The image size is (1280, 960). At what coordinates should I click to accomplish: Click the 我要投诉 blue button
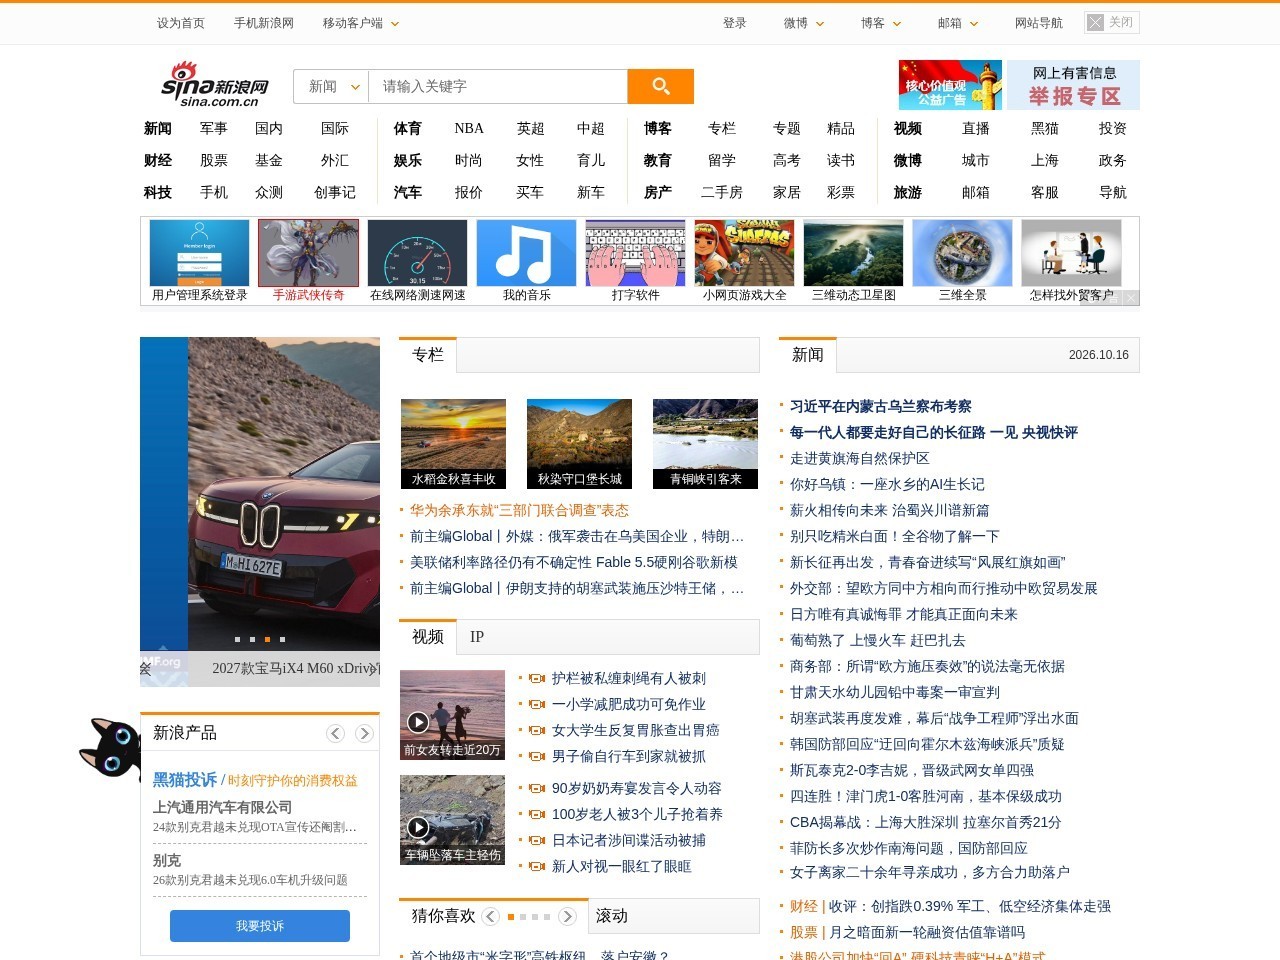pyautogui.click(x=260, y=926)
